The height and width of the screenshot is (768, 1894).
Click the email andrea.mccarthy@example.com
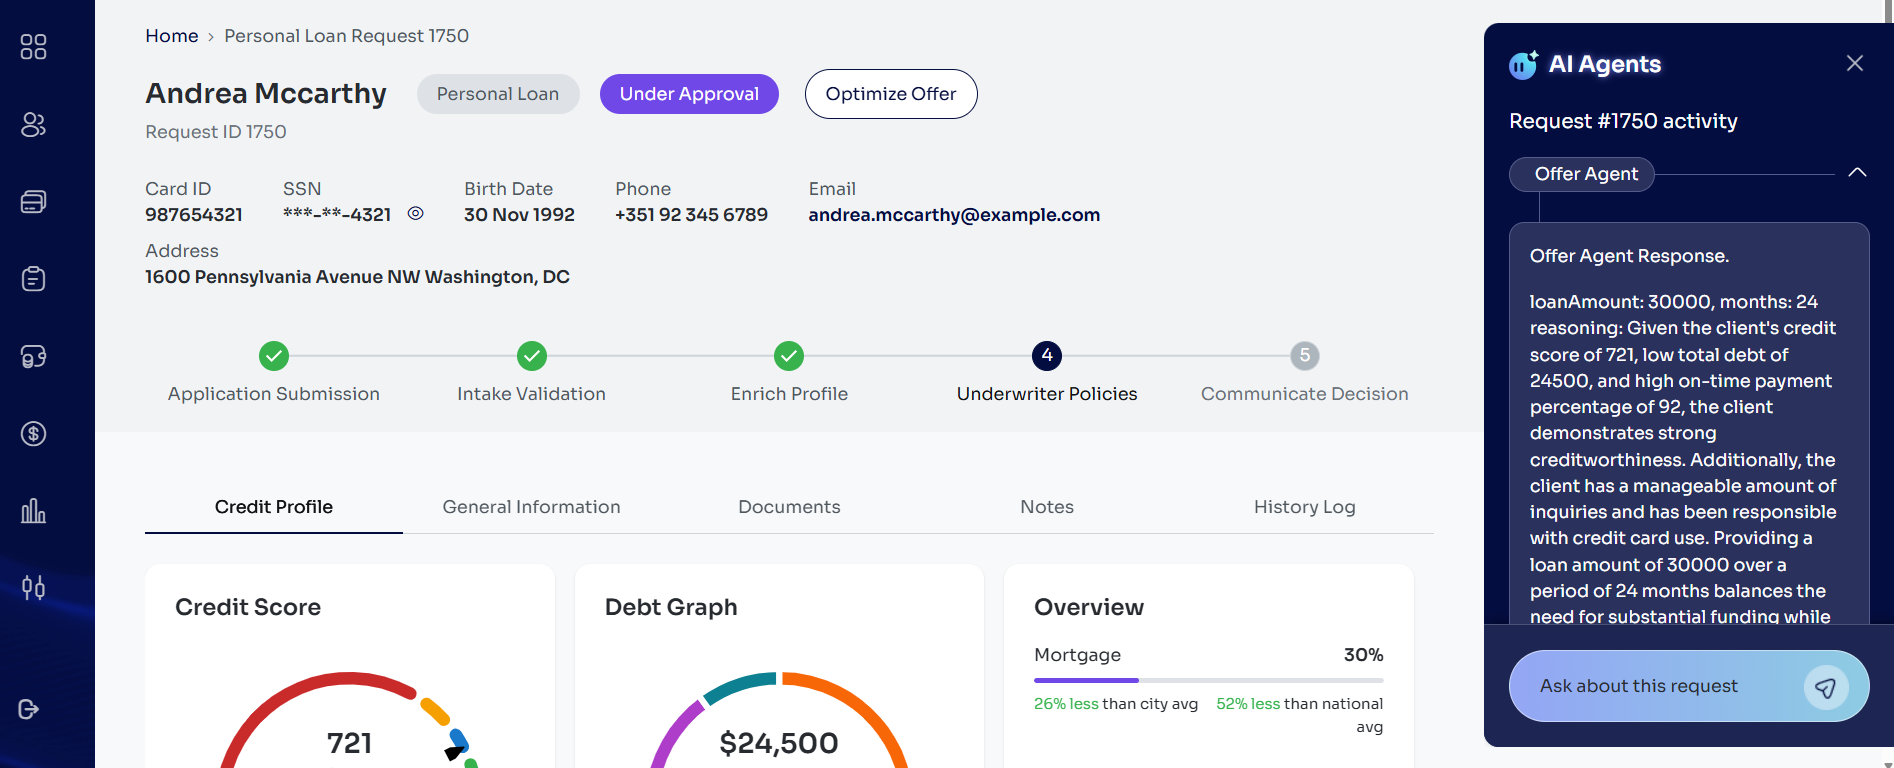(x=954, y=215)
